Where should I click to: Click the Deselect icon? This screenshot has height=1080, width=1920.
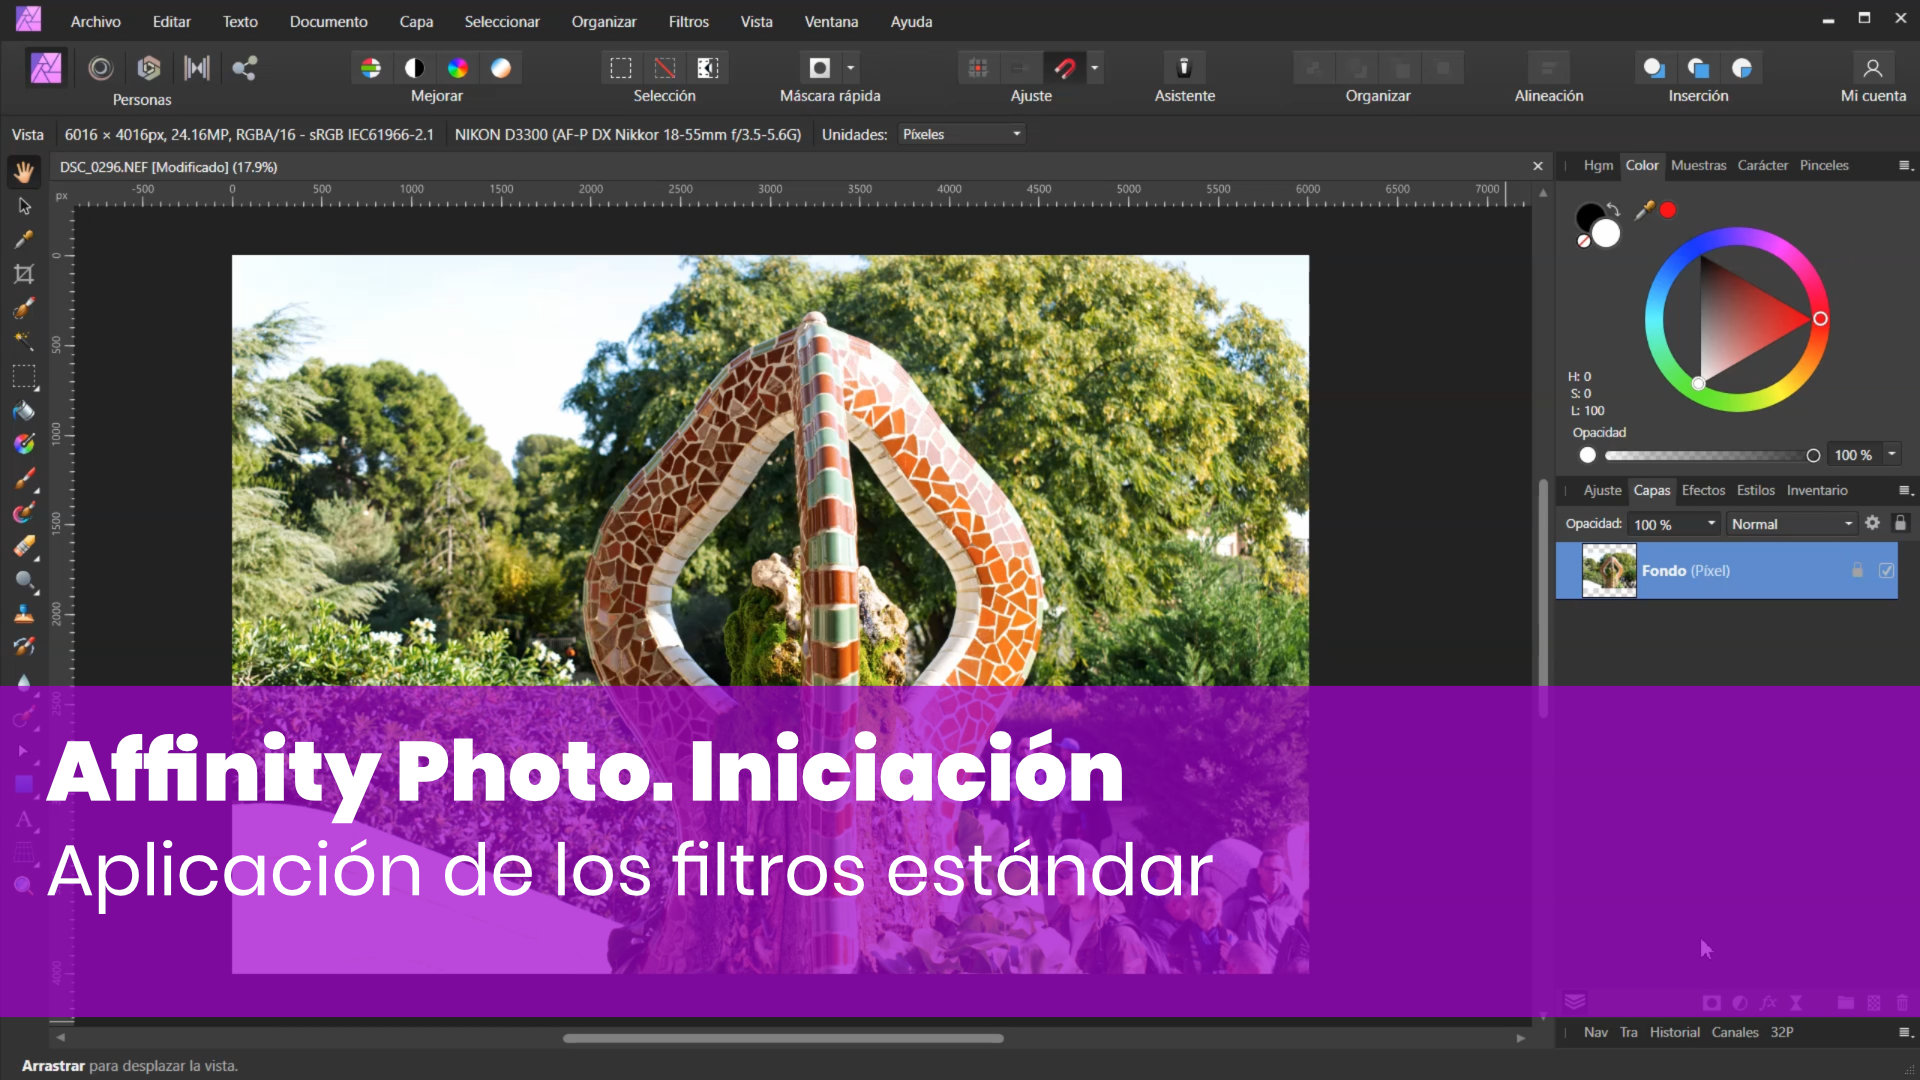(x=664, y=68)
